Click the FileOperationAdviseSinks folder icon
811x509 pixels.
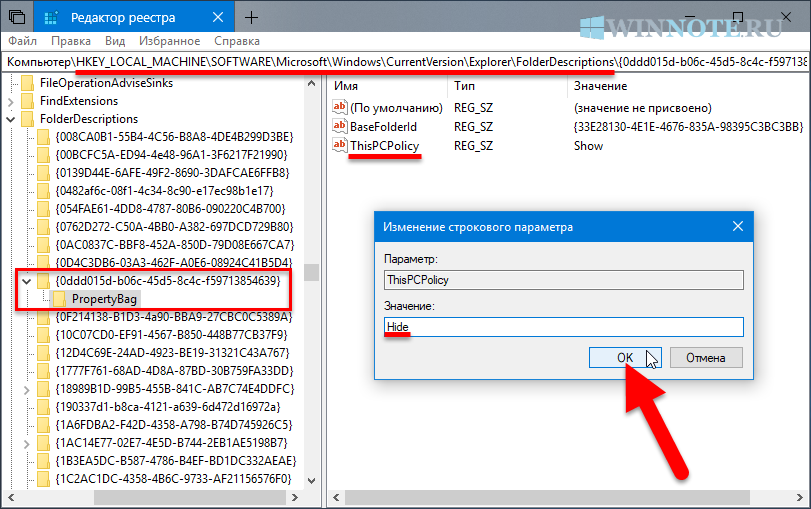(x=28, y=83)
